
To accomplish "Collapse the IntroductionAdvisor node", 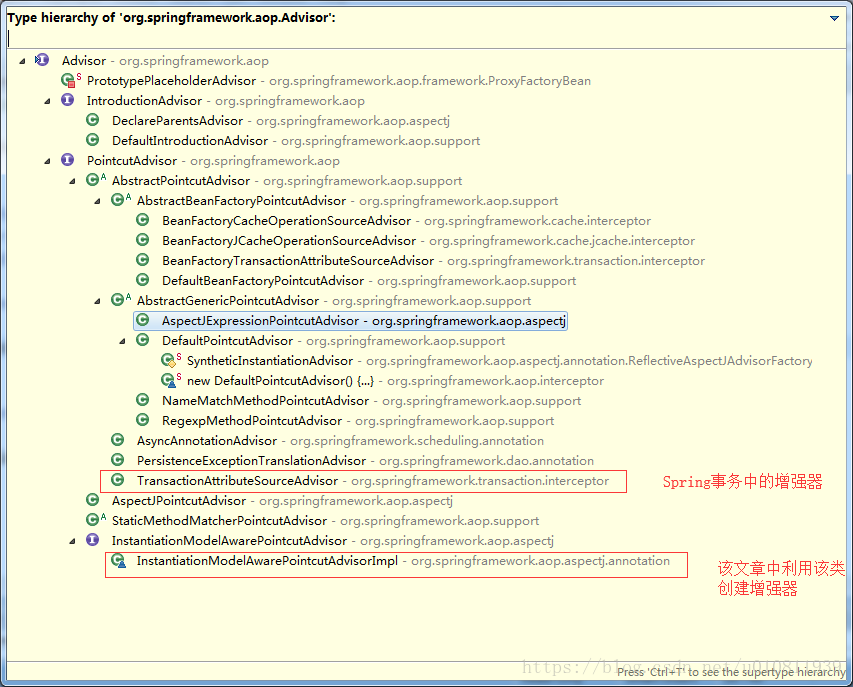I will click(x=47, y=101).
